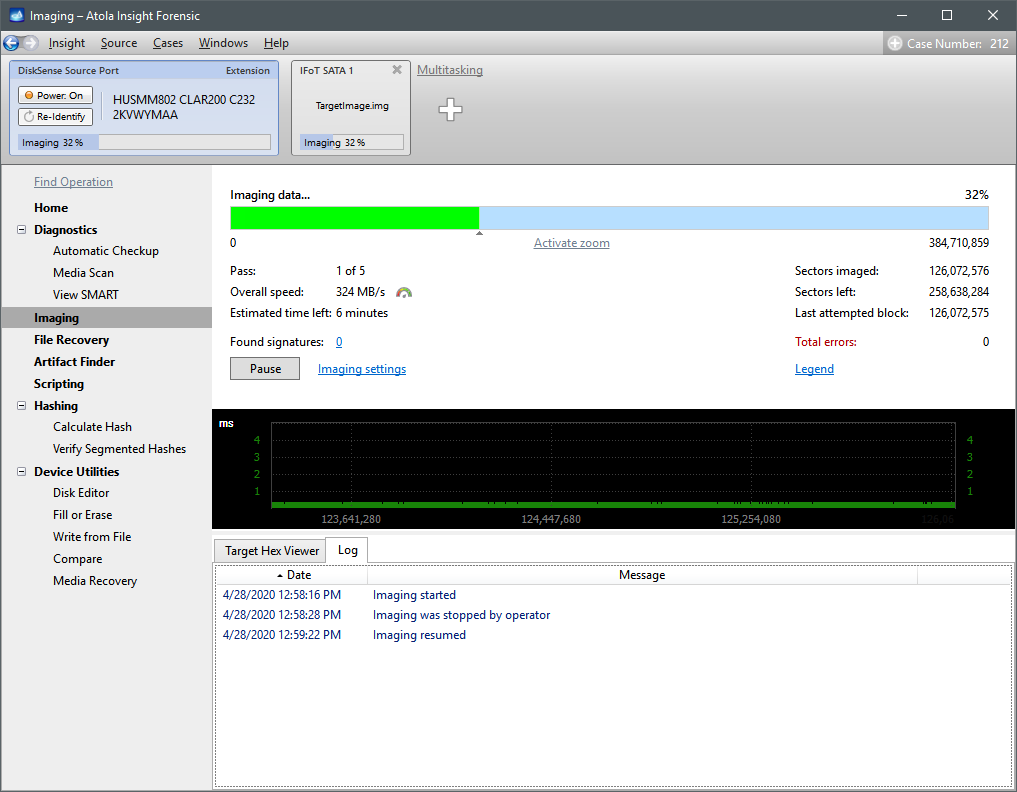Select 'Imaging was stopped by operator' log entry
This screenshot has height=792, width=1017.
tap(461, 615)
